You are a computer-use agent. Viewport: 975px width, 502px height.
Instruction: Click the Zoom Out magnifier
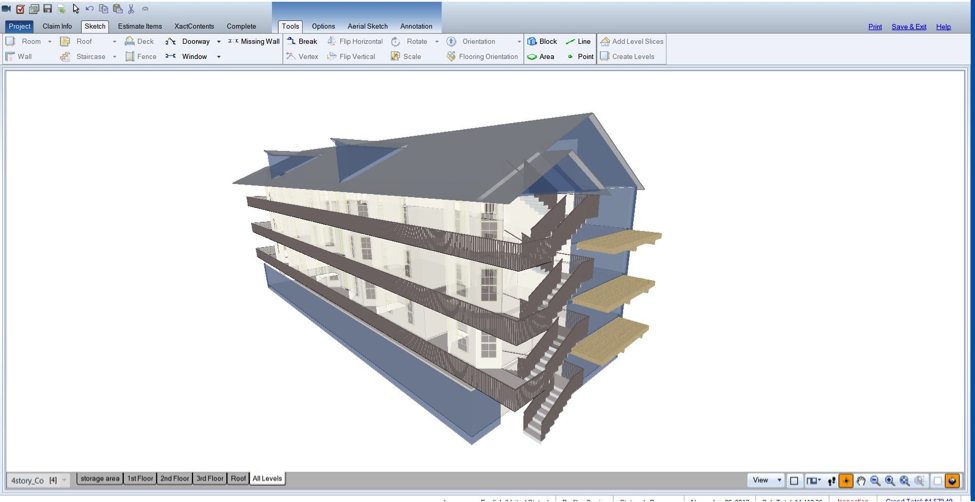875,481
